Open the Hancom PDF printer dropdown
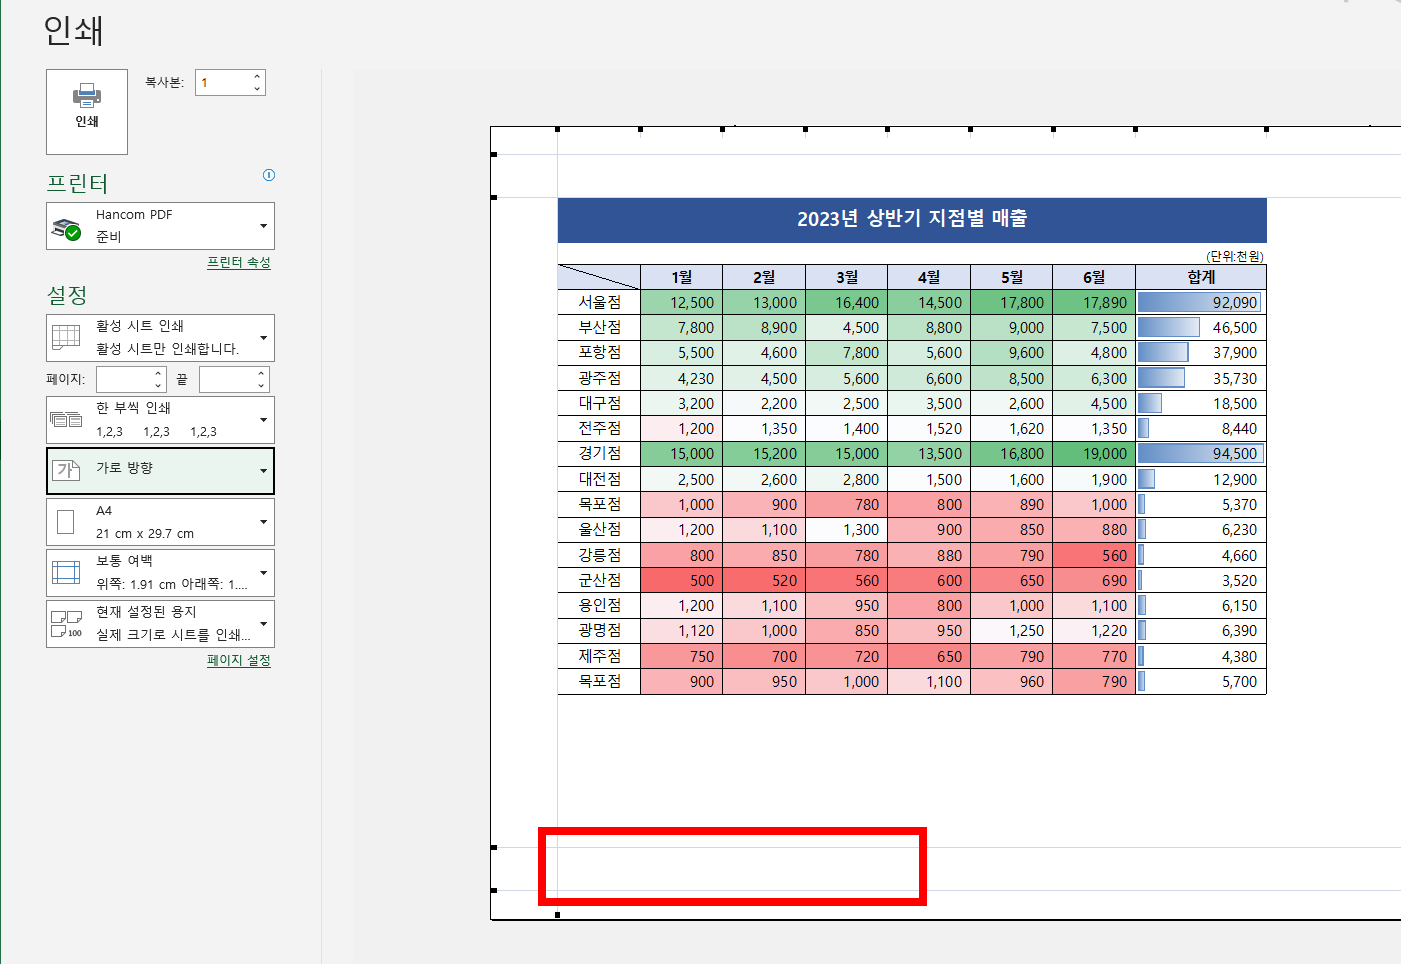The width and height of the screenshot is (1401, 964). [x=160, y=226]
